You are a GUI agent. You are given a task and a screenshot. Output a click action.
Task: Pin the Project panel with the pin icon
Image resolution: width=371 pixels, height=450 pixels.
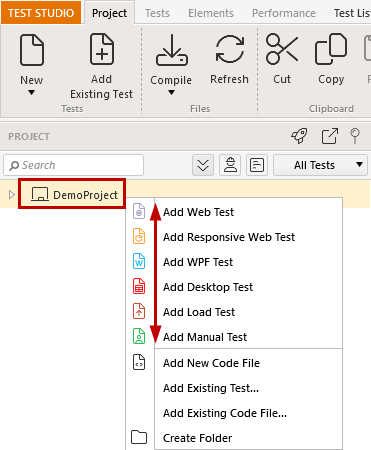pyautogui.click(x=355, y=136)
